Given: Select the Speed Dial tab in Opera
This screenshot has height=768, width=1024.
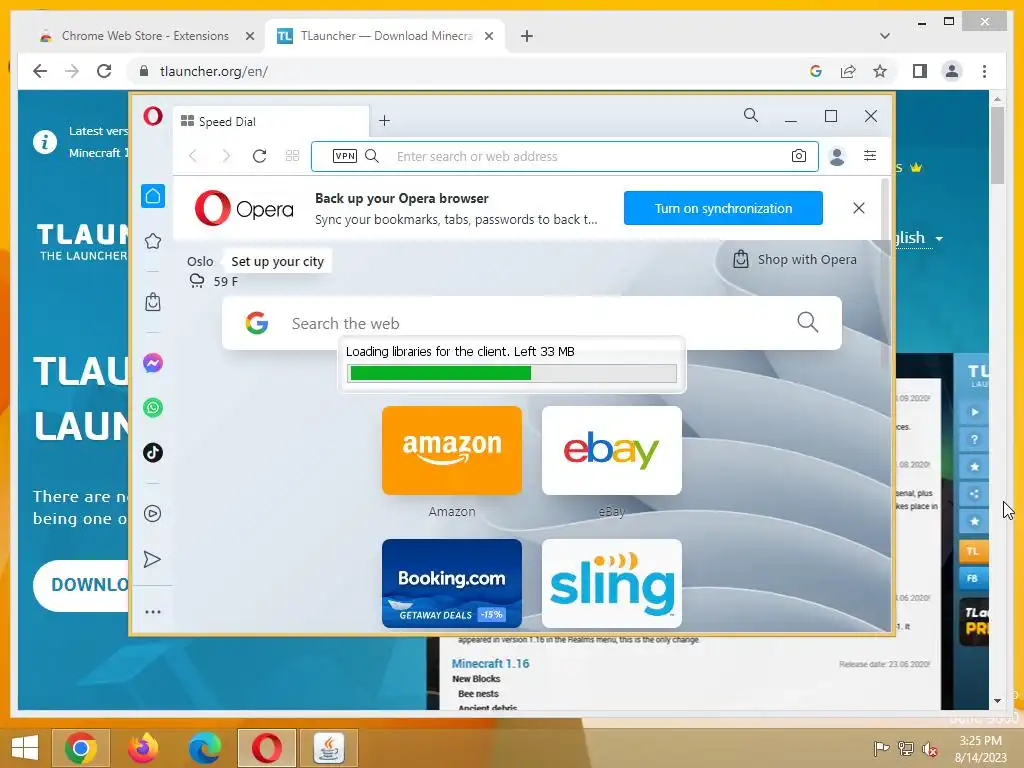Looking at the screenshot, I should (x=271, y=121).
